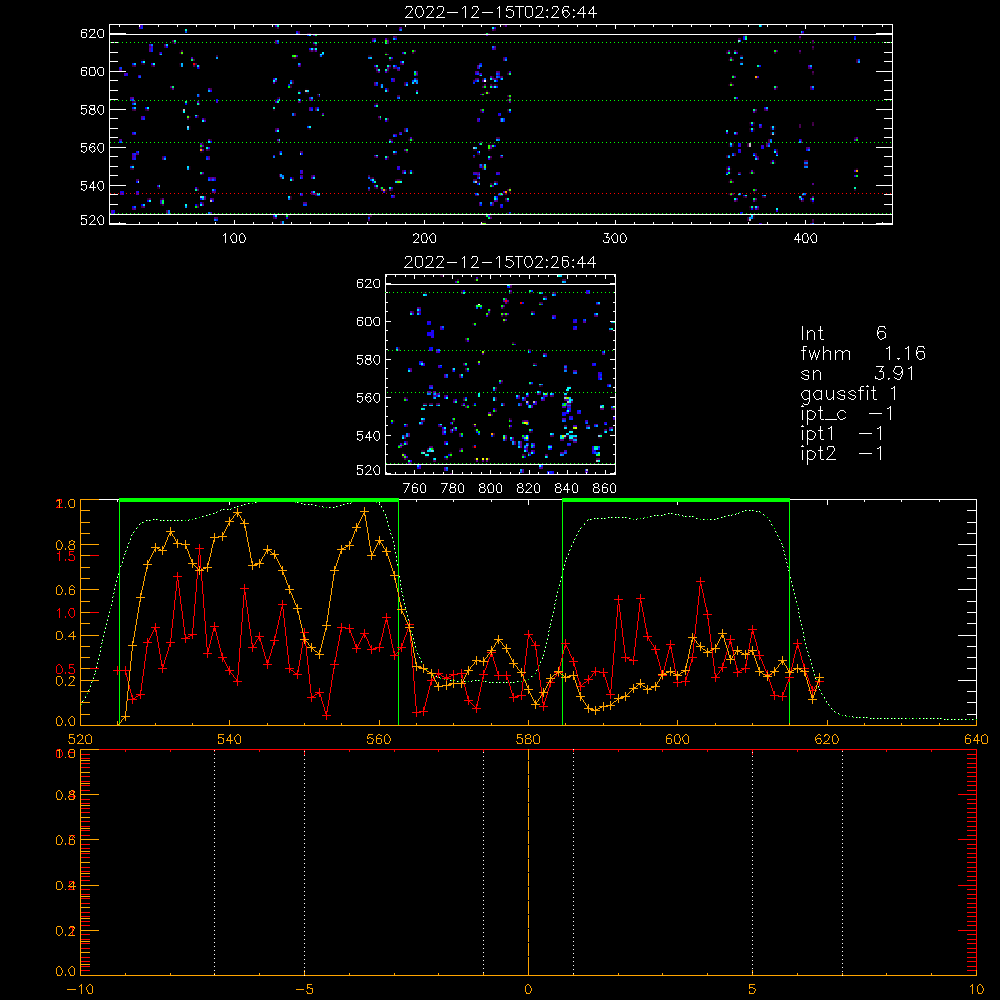1000x1000 pixels.
Task: Click the '-10' x-axis label of the bottom plot
Action: pos(80,990)
